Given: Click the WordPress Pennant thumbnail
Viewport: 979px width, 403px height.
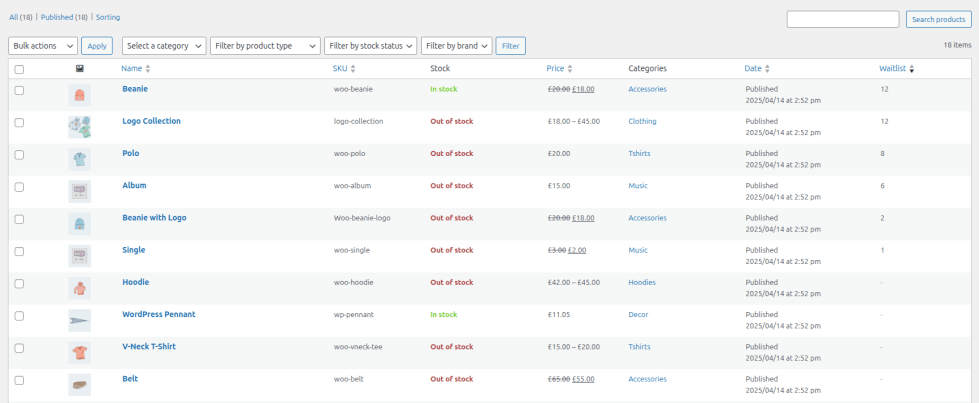Looking at the screenshot, I should pyautogui.click(x=80, y=320).
